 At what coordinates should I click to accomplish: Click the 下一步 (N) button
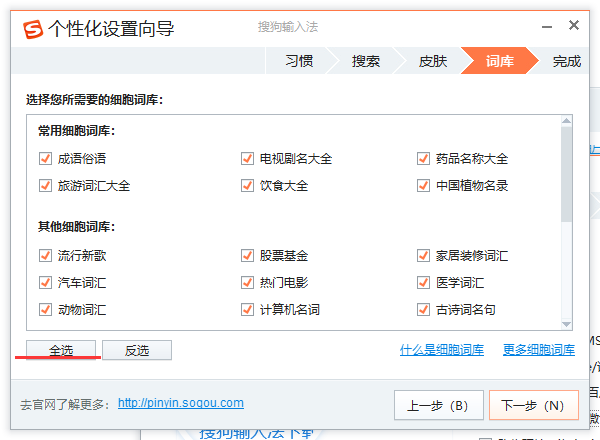click(534, 405)
